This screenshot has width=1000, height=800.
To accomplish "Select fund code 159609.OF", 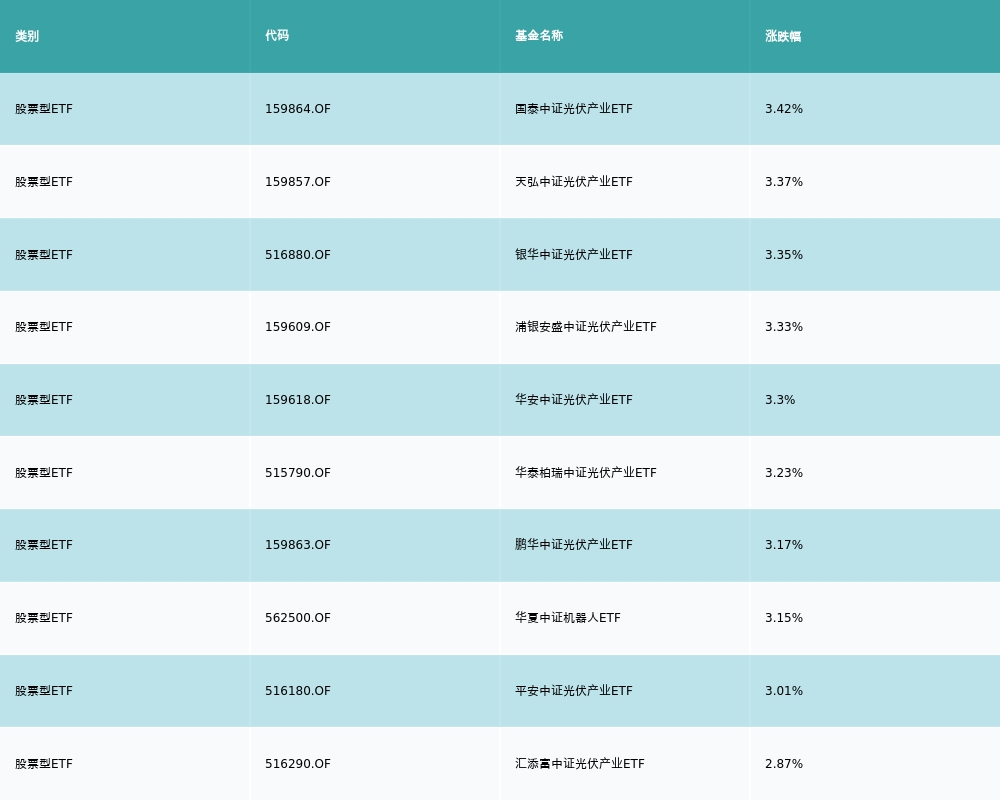I will pos(298,327).
